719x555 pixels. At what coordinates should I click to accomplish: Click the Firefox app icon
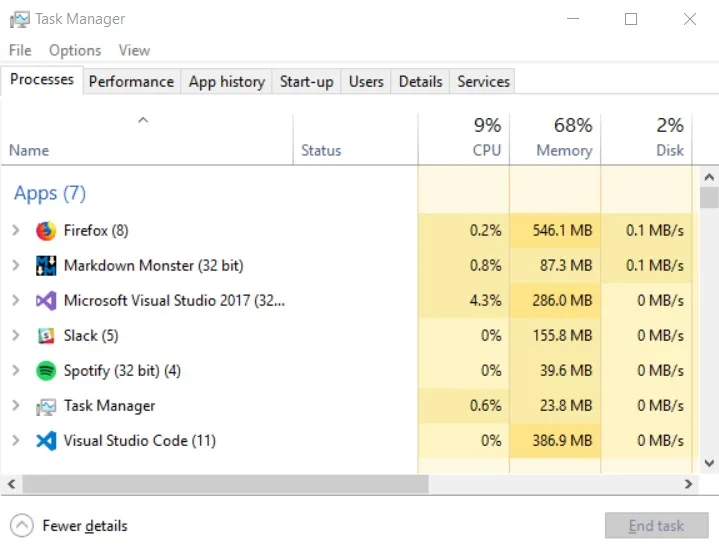click(46, 231)
